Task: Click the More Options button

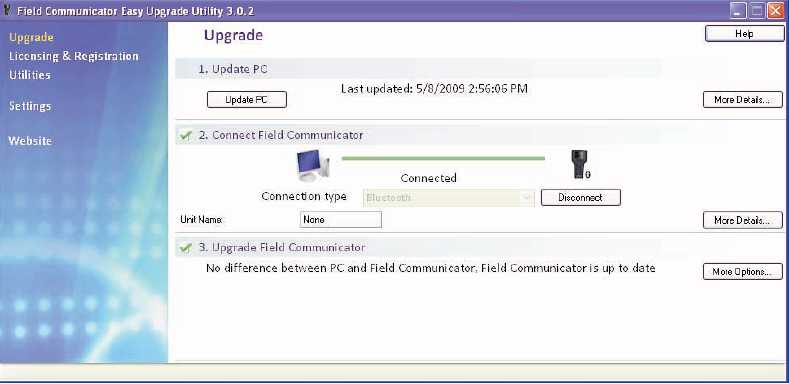Action: pyautogui.click(x=743, y=272)
